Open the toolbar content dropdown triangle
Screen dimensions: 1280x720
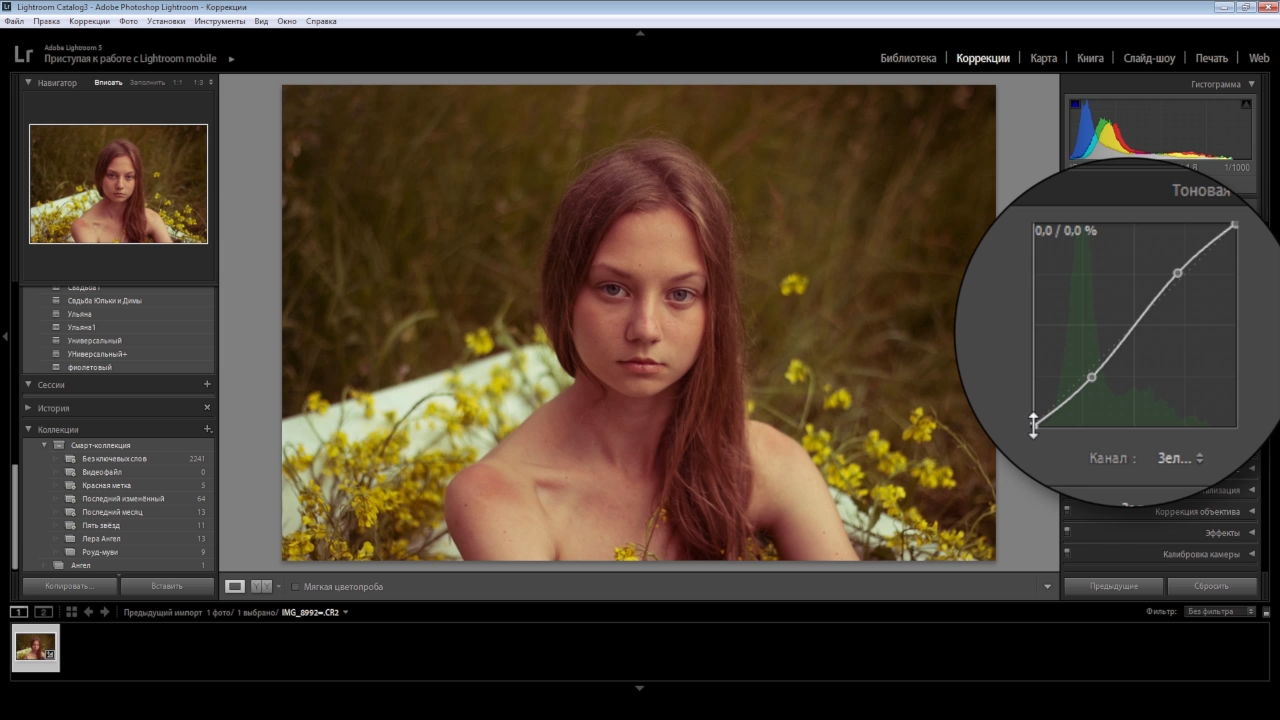pos(1048,587)
